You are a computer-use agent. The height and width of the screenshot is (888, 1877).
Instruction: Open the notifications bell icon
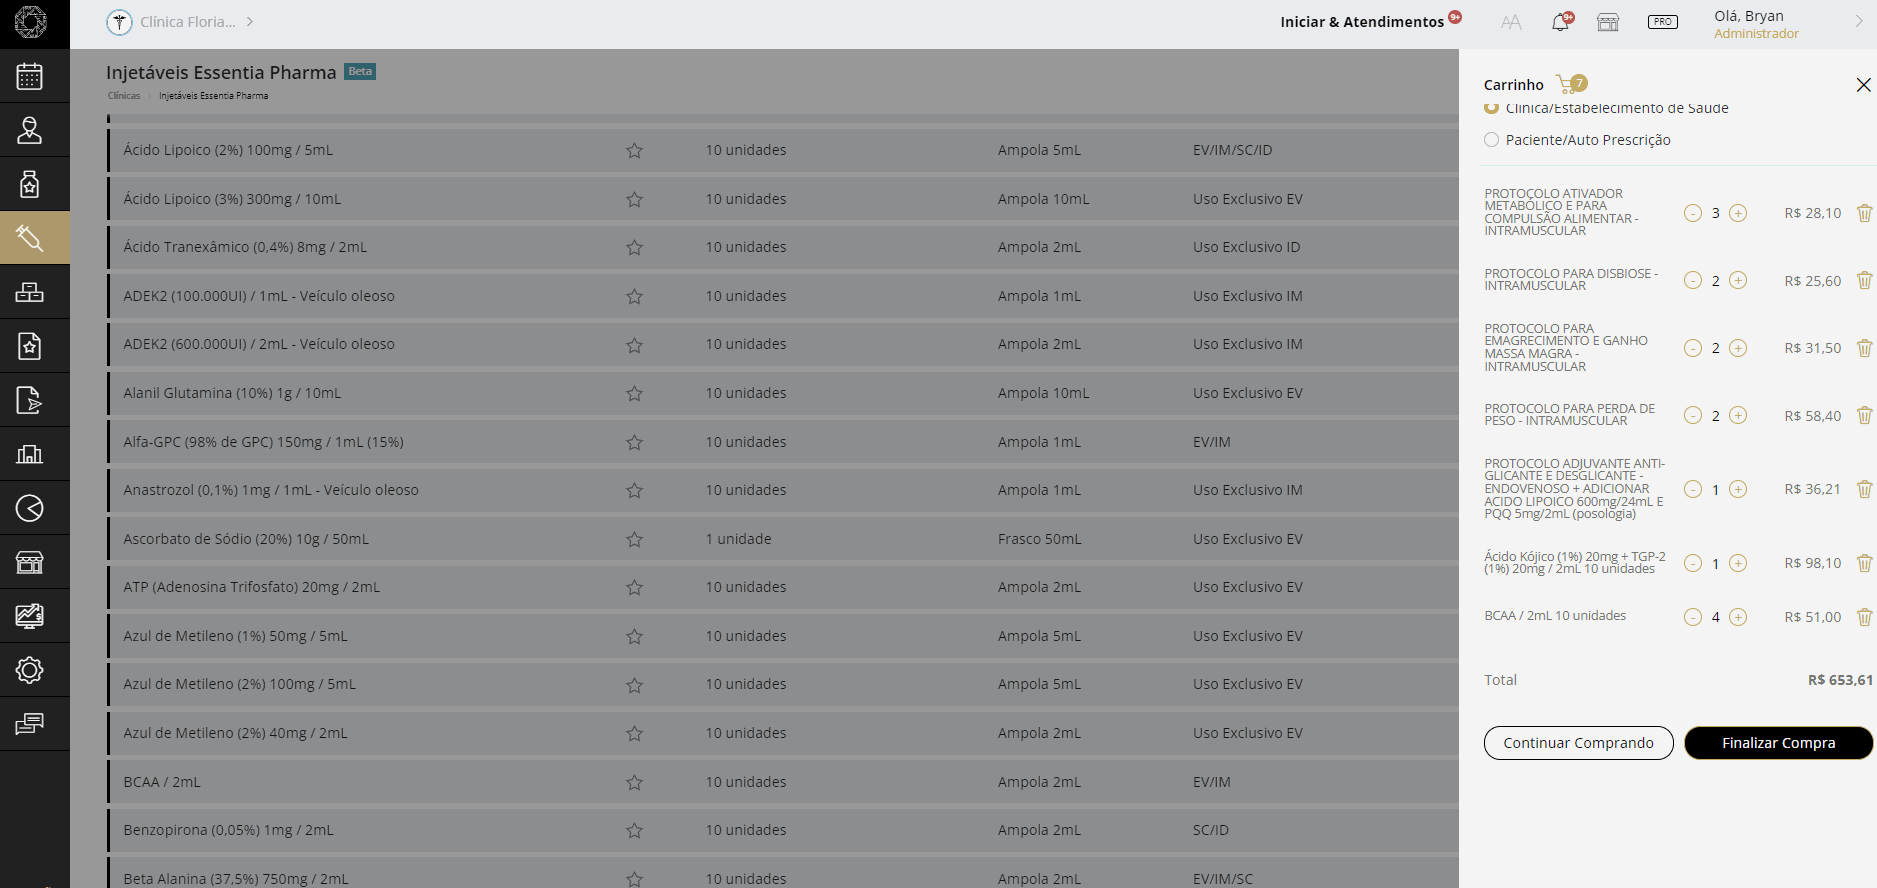coord(1560,22)
